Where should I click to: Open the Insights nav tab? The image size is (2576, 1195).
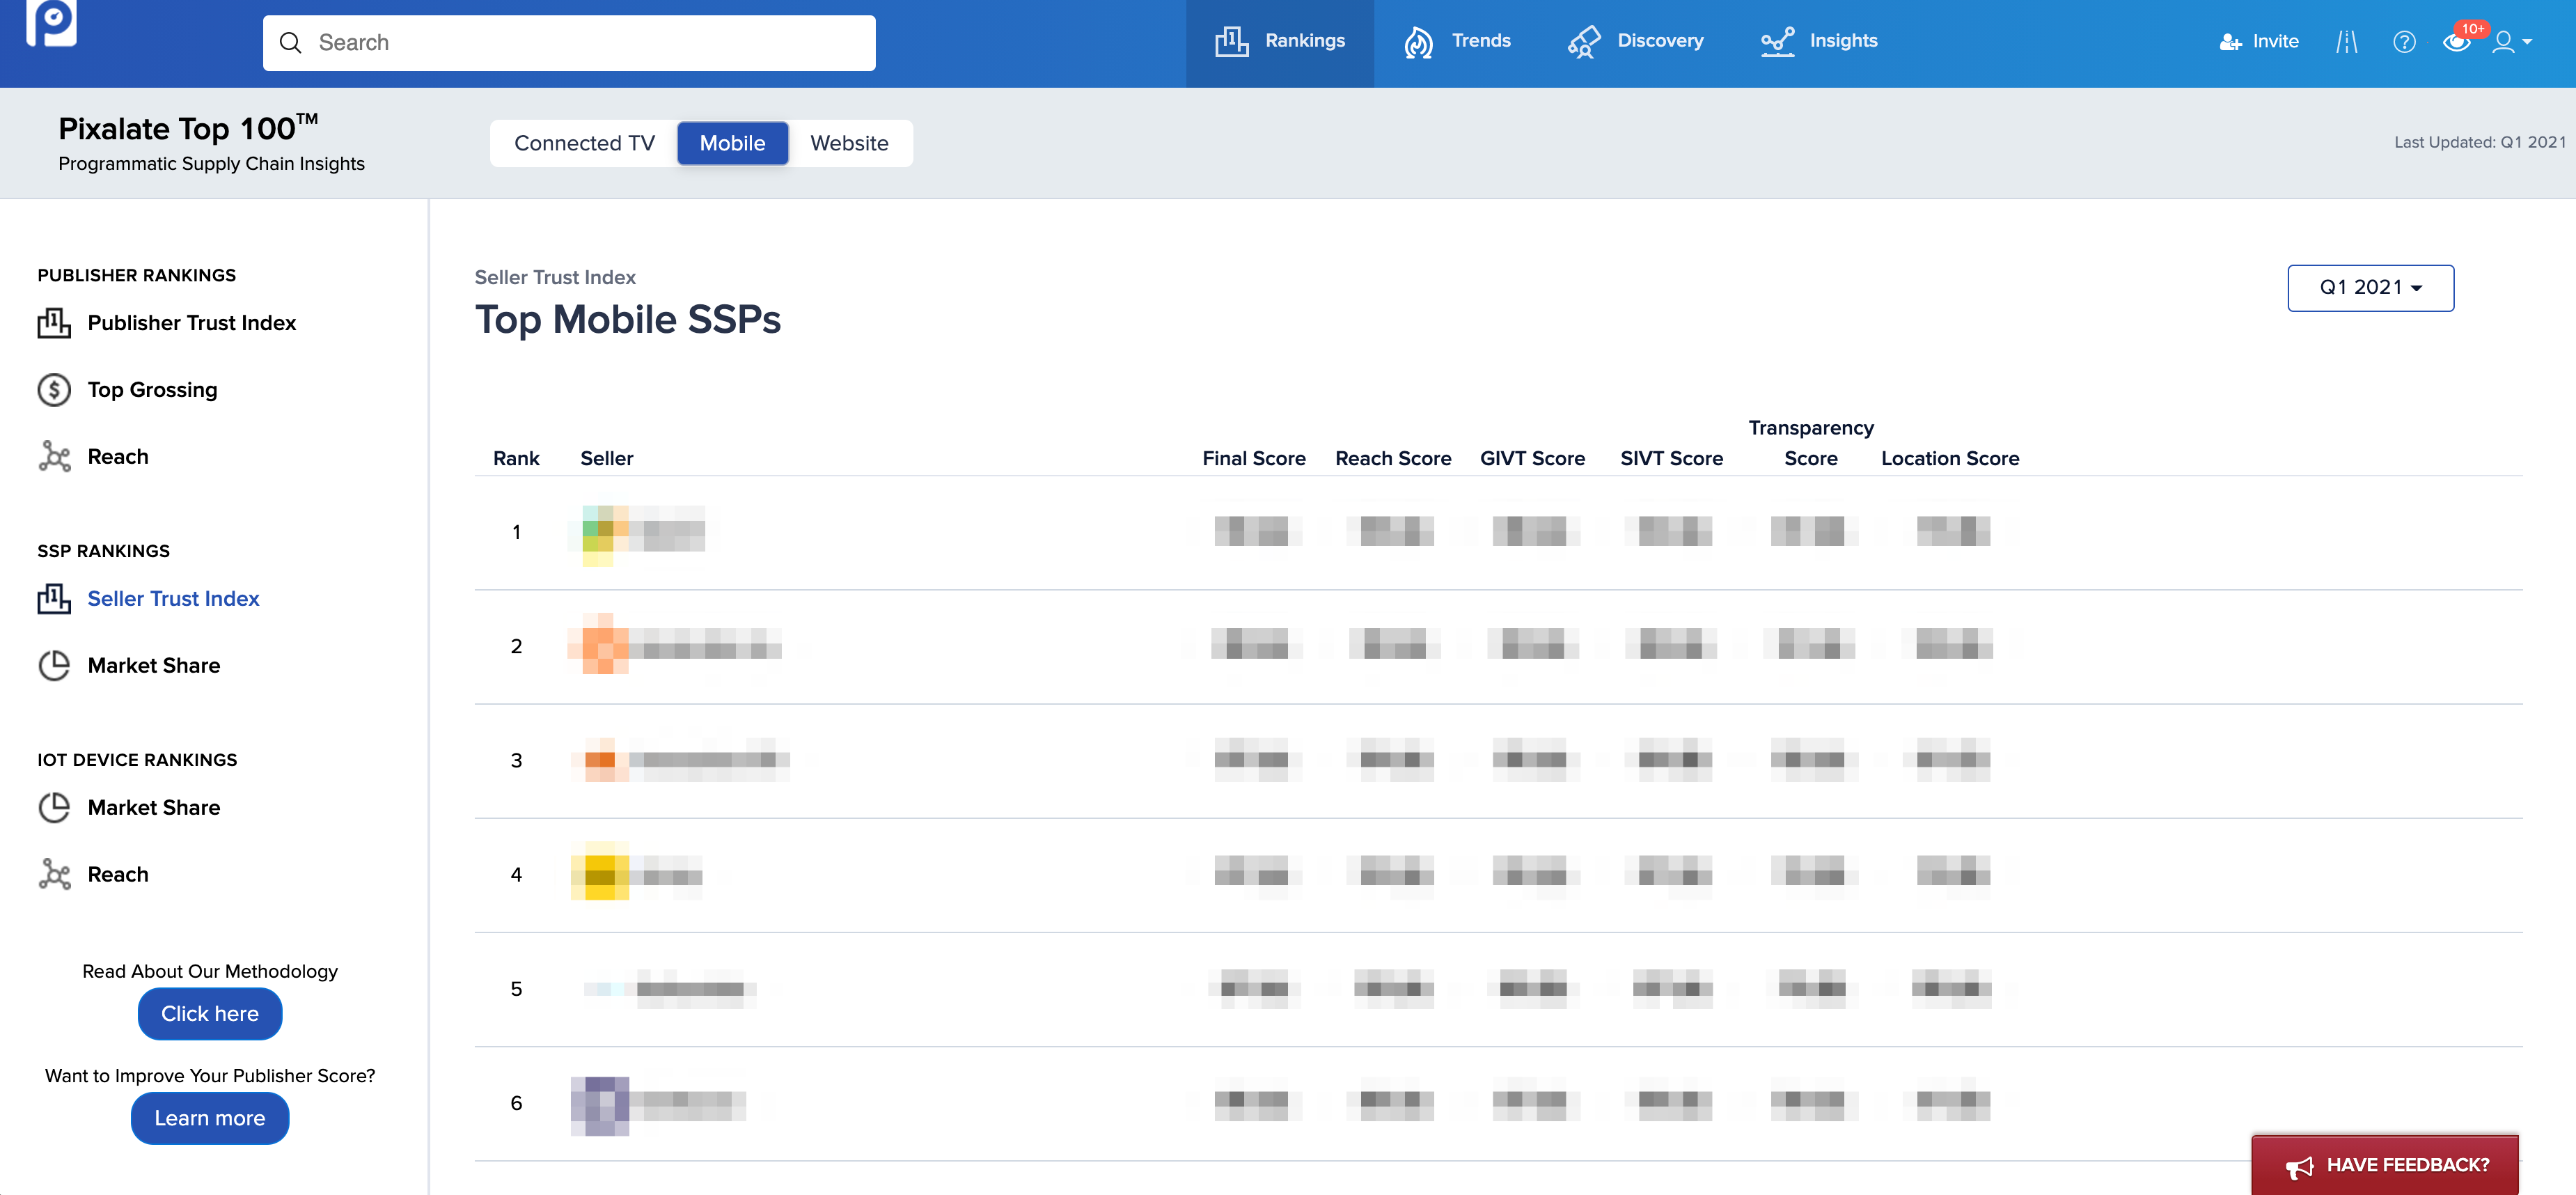[x=1819, y=42]
